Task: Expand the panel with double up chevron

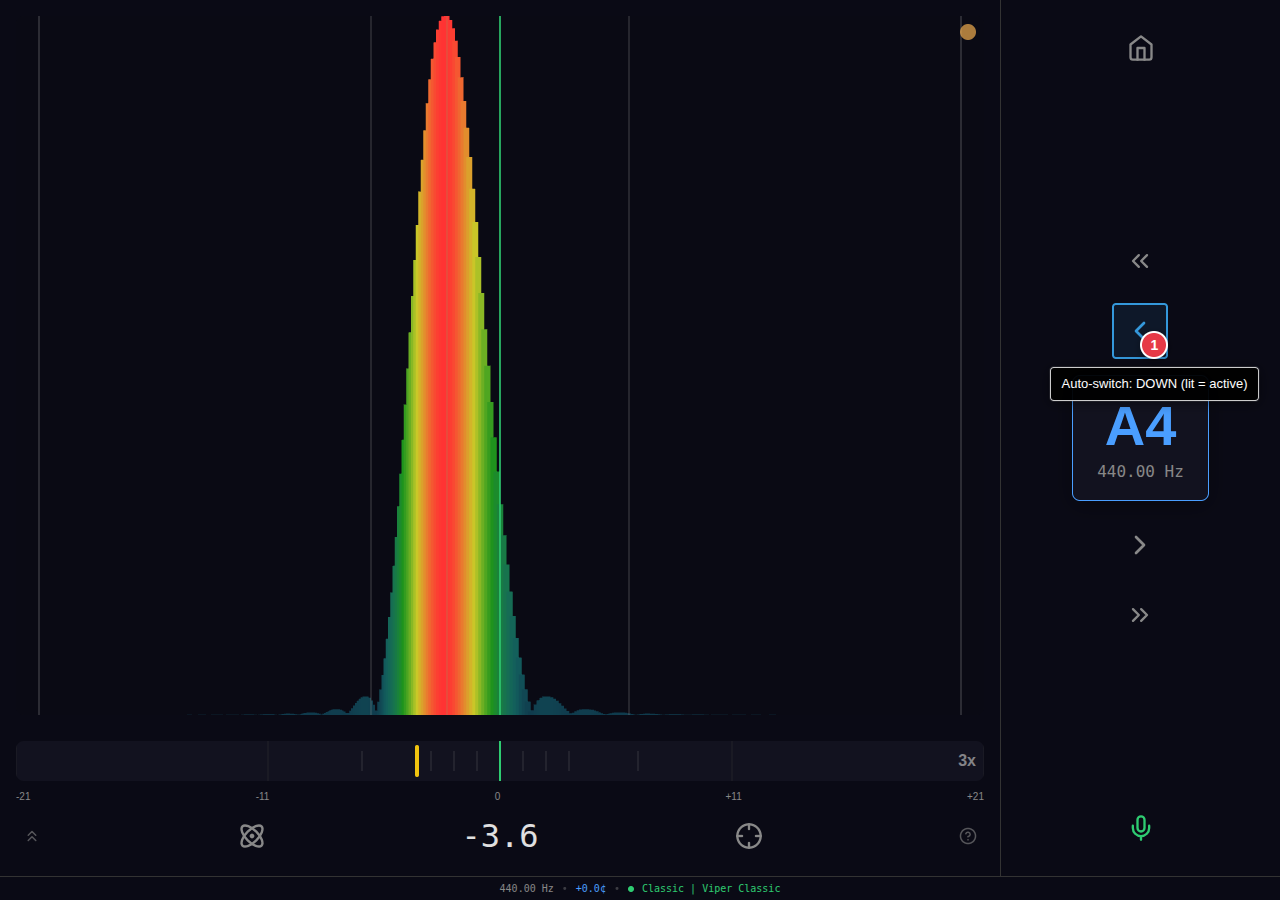Action: click(x=32, y=836)
